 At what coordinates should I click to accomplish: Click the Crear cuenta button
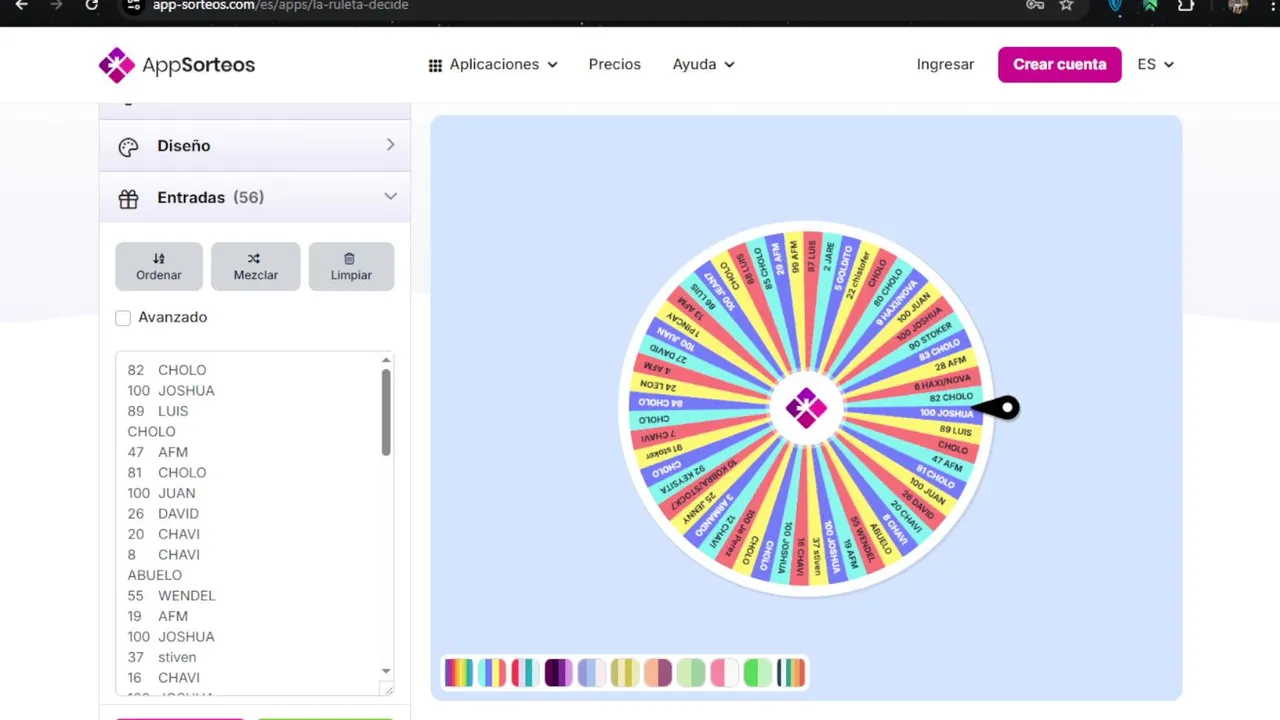coord(1060,64)
